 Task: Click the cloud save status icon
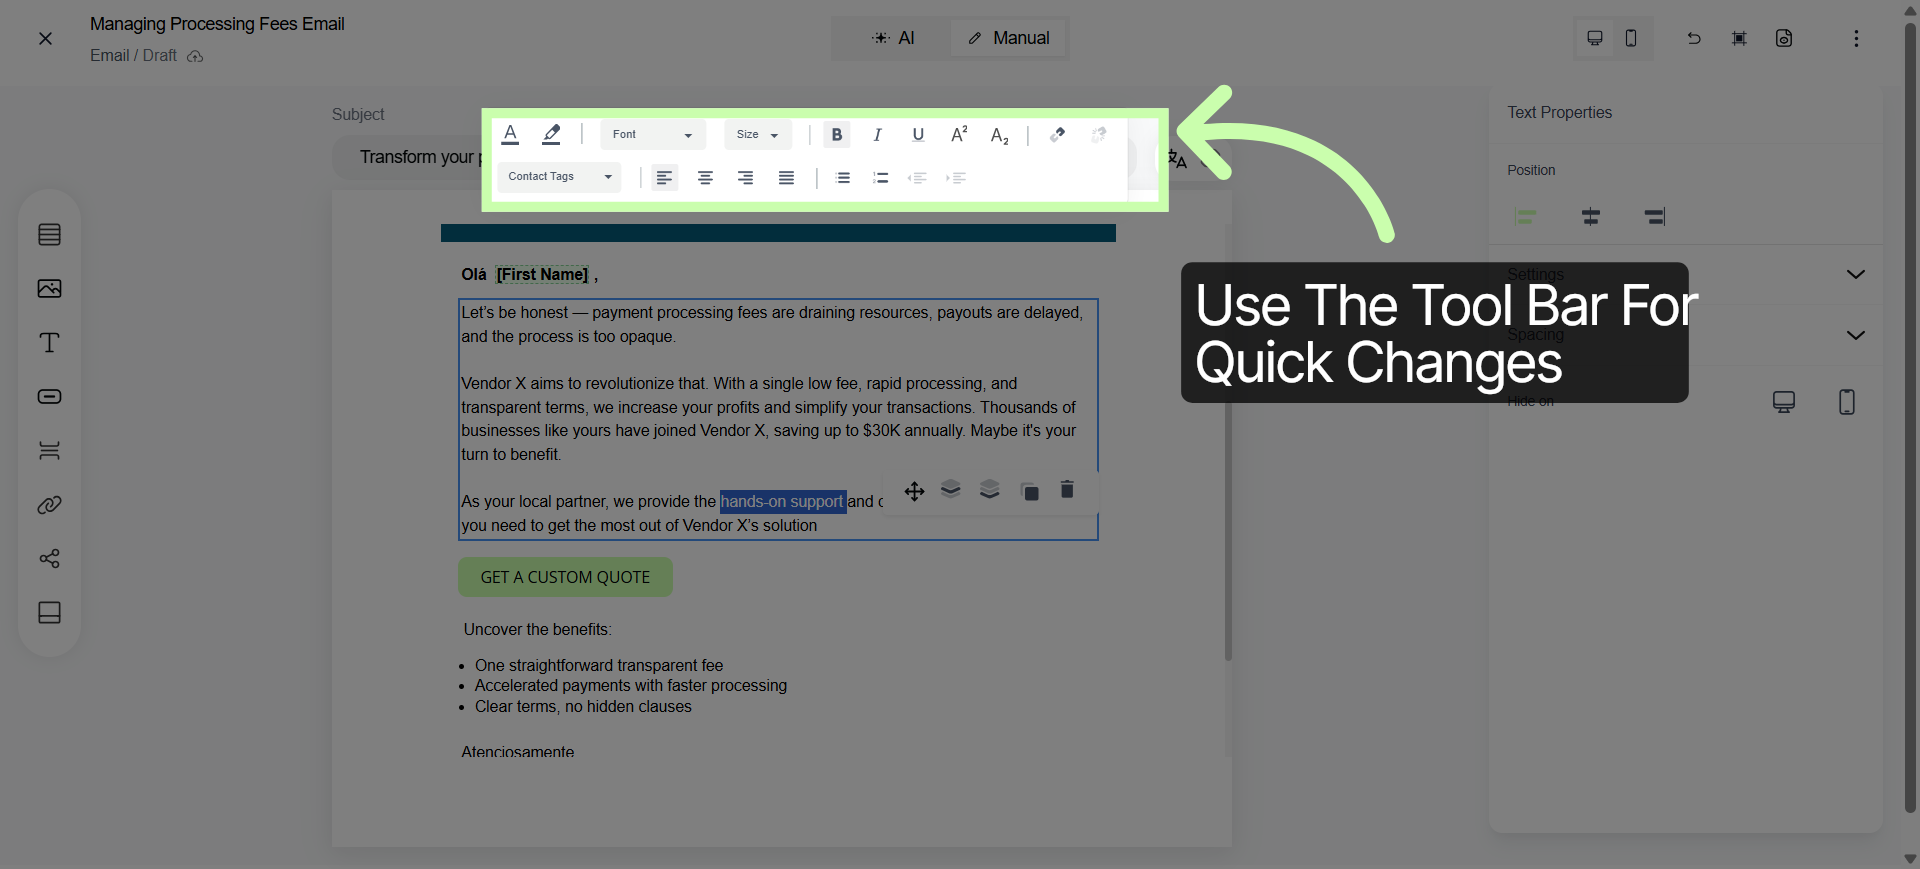(x=195, y=56)
